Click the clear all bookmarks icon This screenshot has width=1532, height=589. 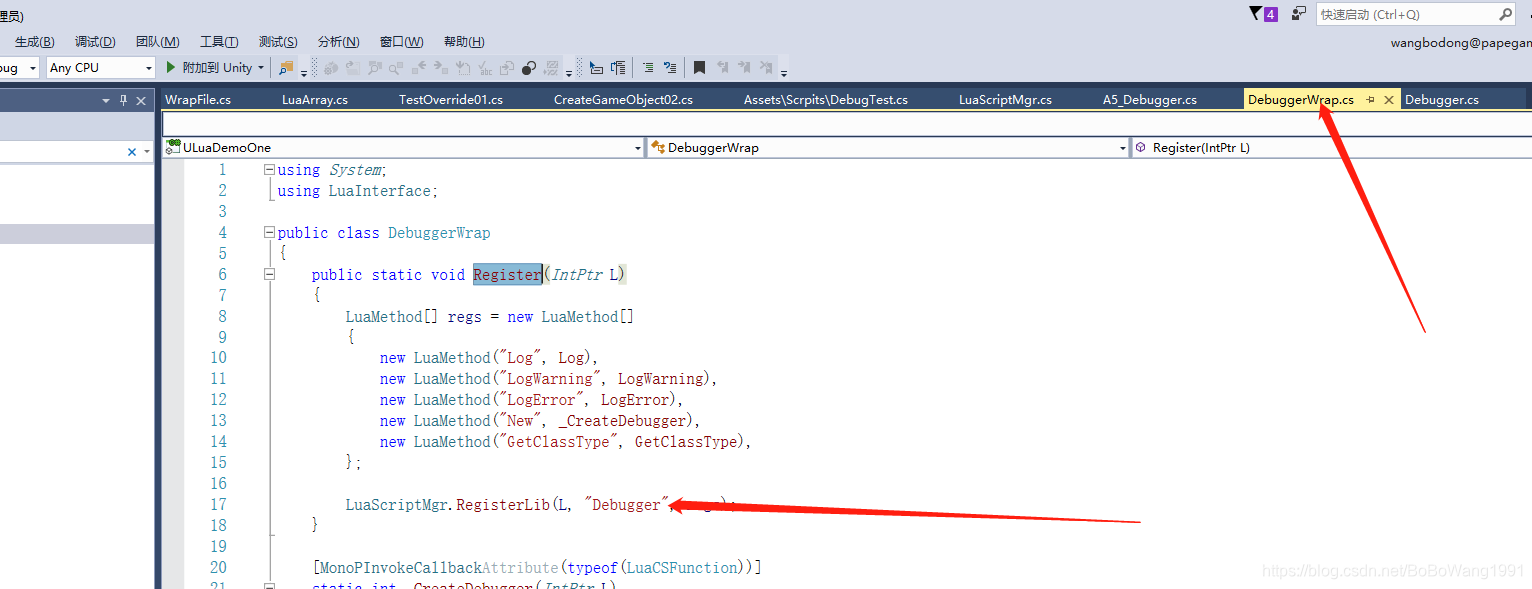pyautogui.click(x=766, y=68)
